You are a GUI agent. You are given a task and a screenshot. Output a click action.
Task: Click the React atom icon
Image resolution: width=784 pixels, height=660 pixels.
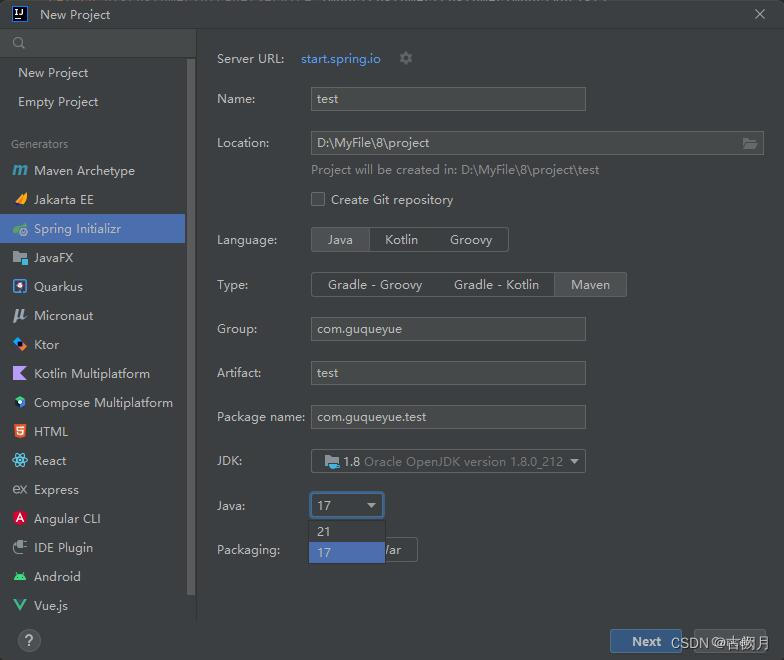tap(20, 460)
